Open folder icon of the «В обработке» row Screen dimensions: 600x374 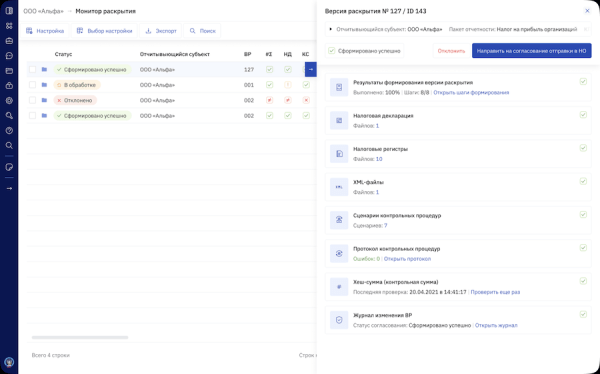click(x=44, y=85)
